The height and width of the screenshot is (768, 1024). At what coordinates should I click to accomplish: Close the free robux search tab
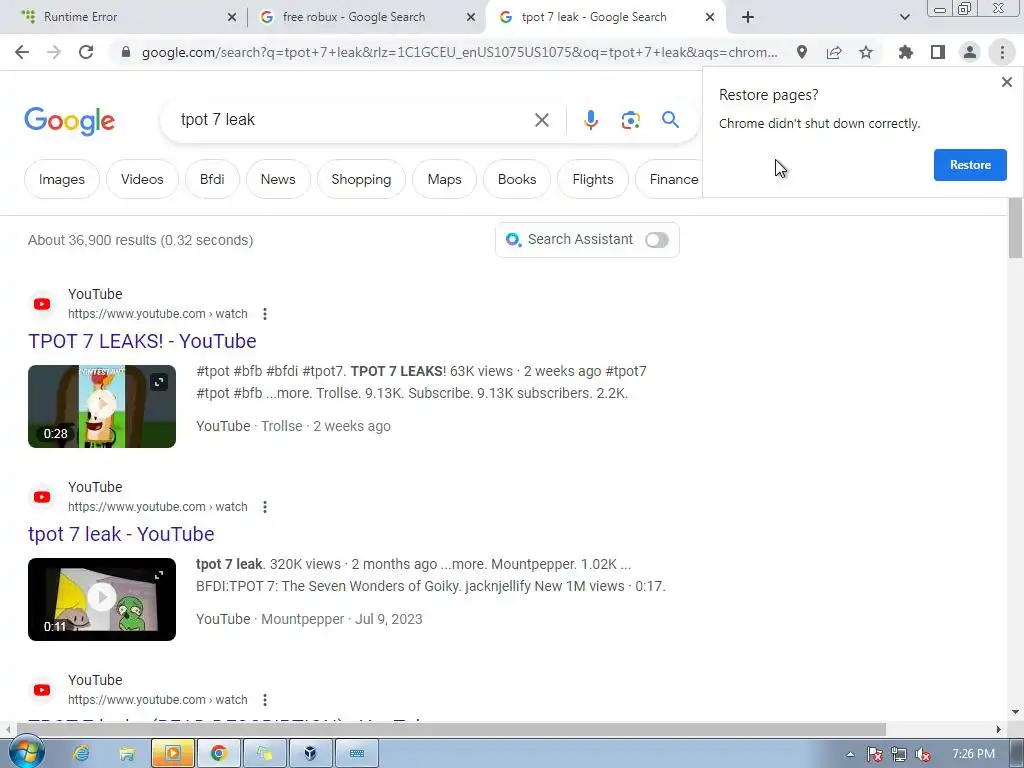click(471, 18)
